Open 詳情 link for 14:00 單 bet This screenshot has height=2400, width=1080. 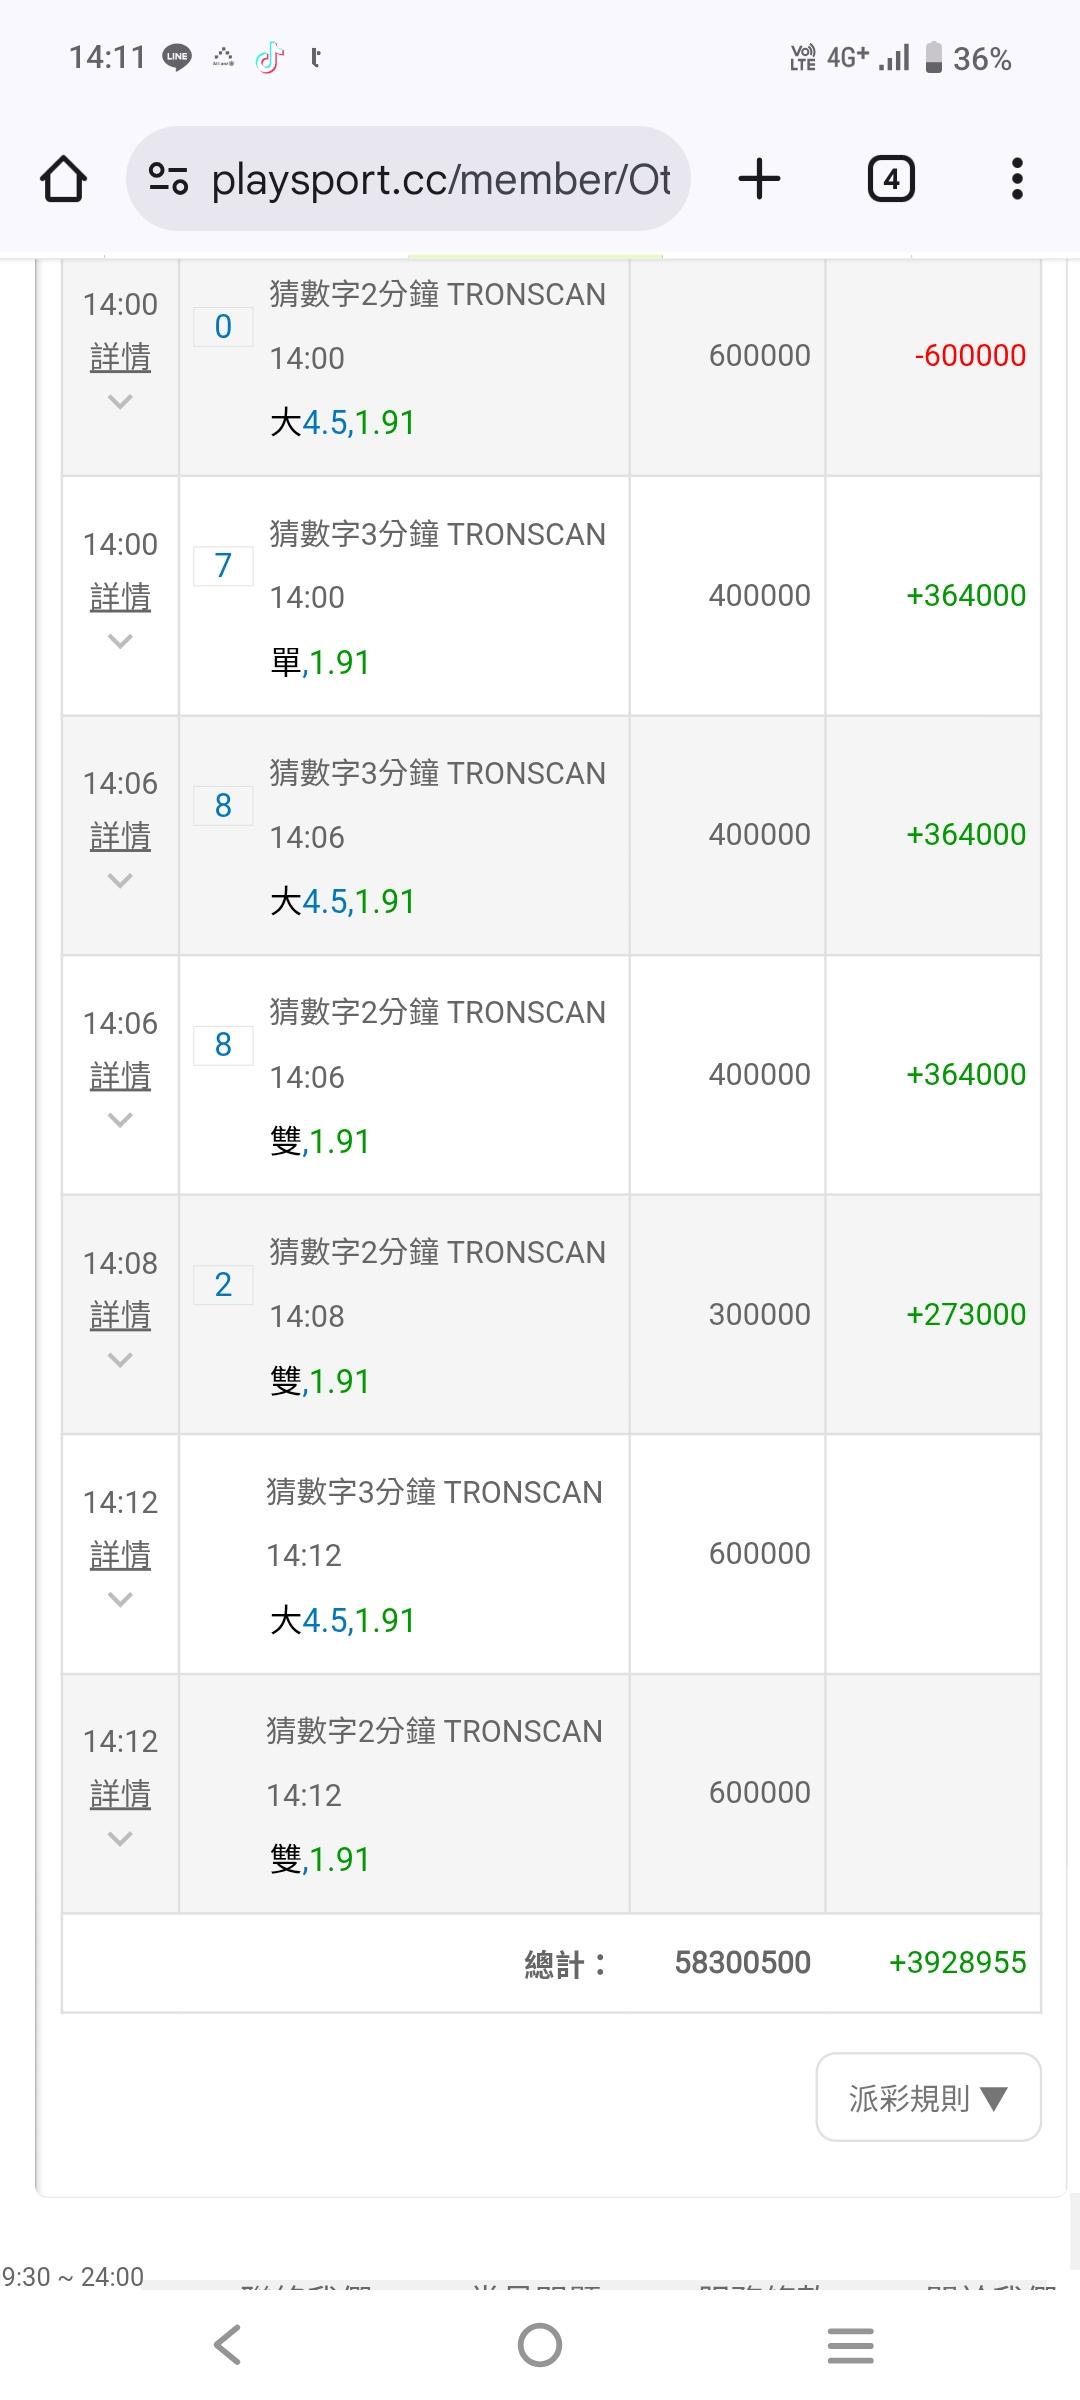point(120,598)
